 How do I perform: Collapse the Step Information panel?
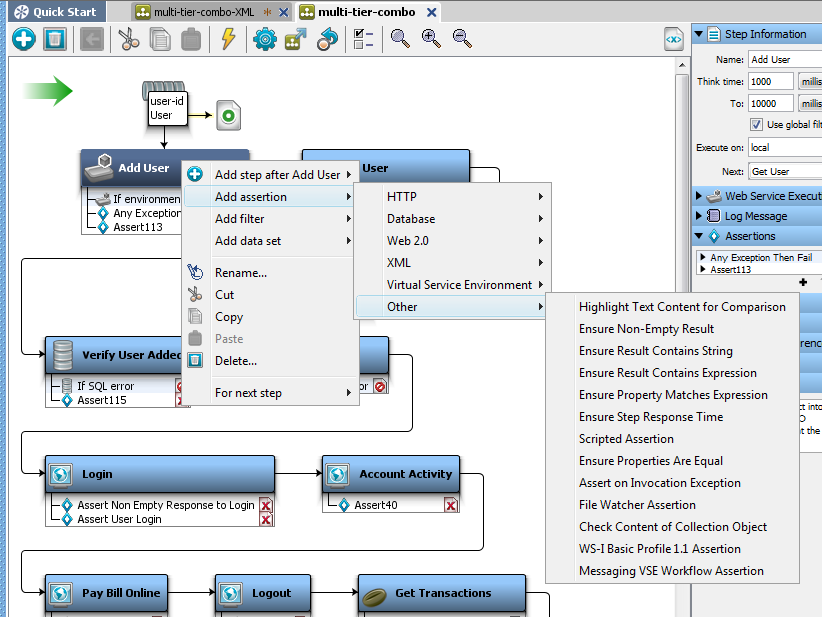coord(699,34)
